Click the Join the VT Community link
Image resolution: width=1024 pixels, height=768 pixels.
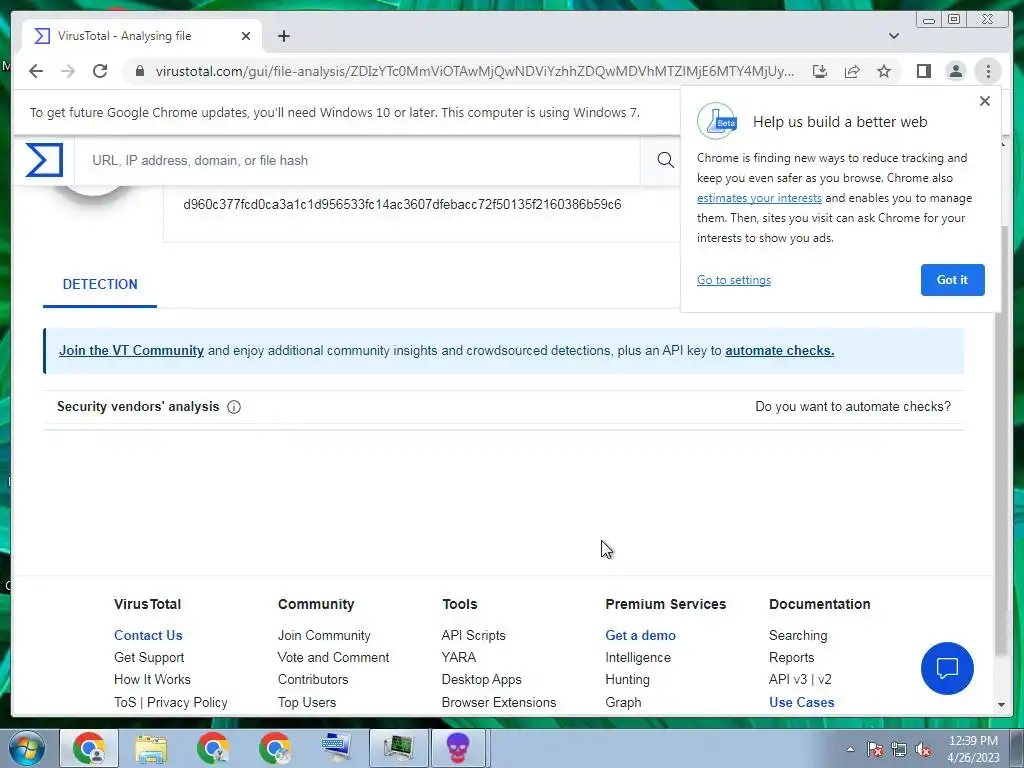[x=131, y=350]
